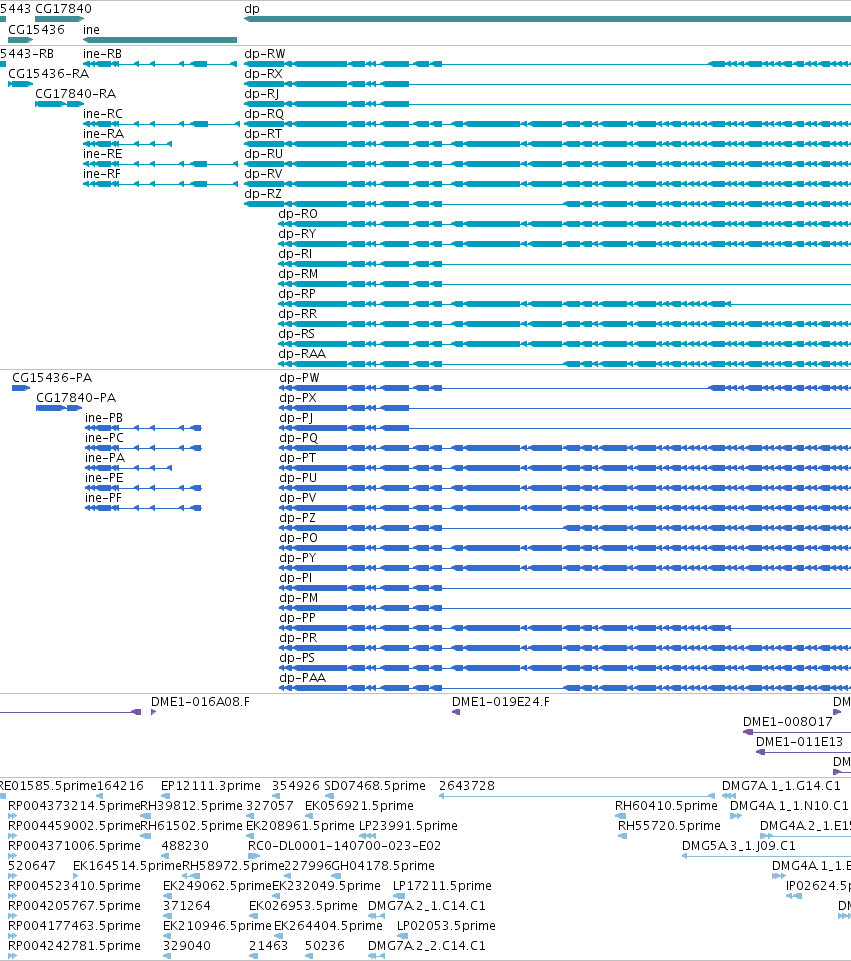The image size is (851, 961).
Task: Open transcript label dp-RZ
Action: 263,194
